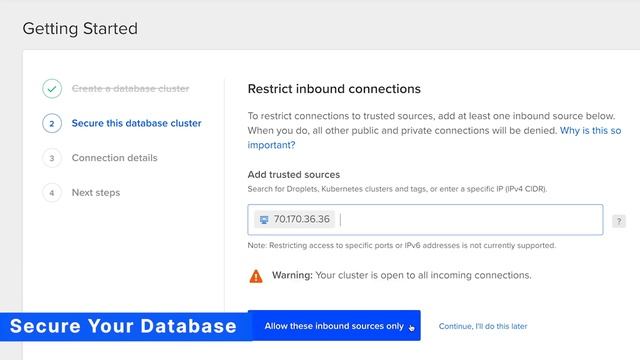Click the computer icon in 70.170.36.36 tag
Viewport: 640px width, 360px height.
[x=264, y=220]
